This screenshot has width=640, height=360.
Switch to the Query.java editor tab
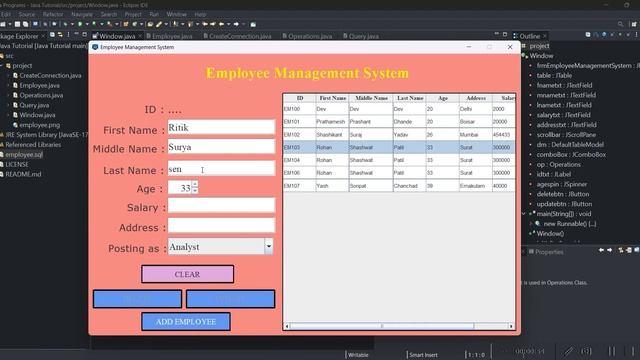(x=361, y=36)
